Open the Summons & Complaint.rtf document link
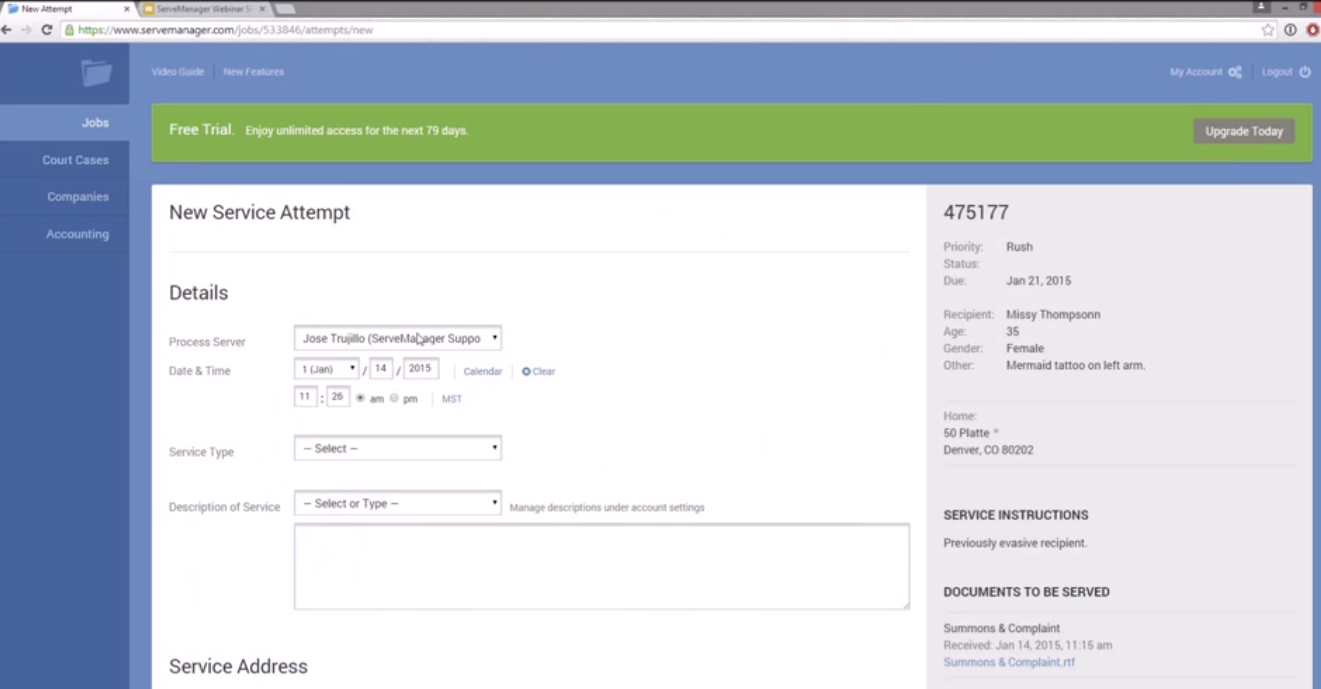 (1009, 662)
